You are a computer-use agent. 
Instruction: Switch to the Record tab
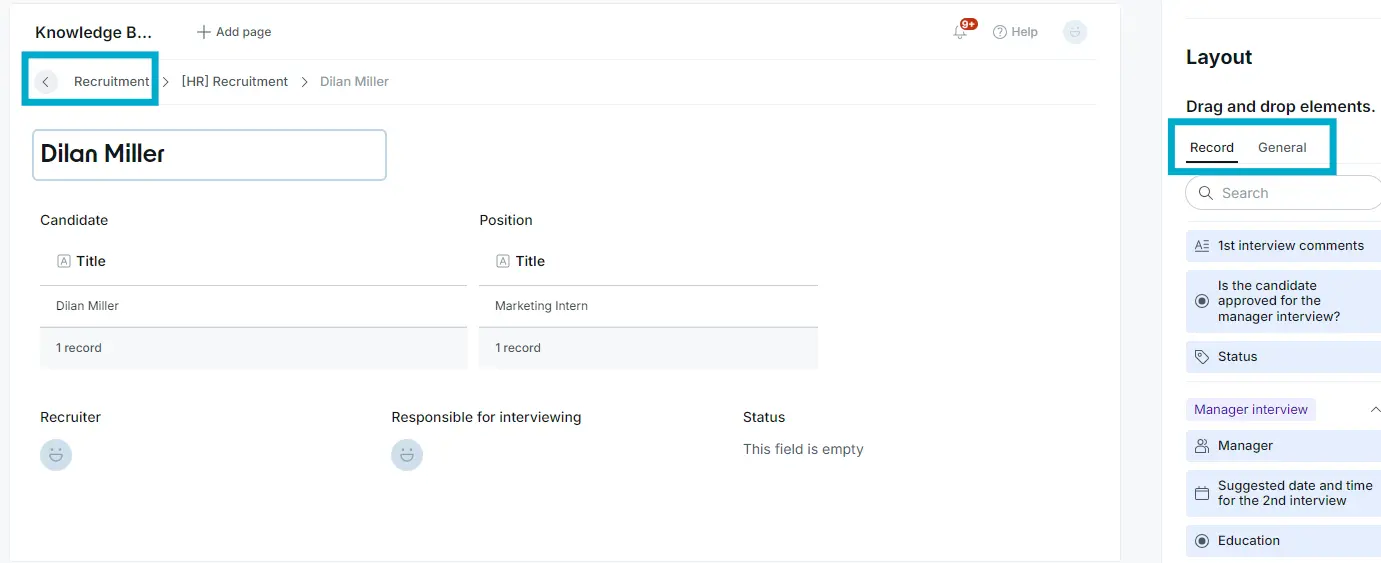coord(1212,148)
